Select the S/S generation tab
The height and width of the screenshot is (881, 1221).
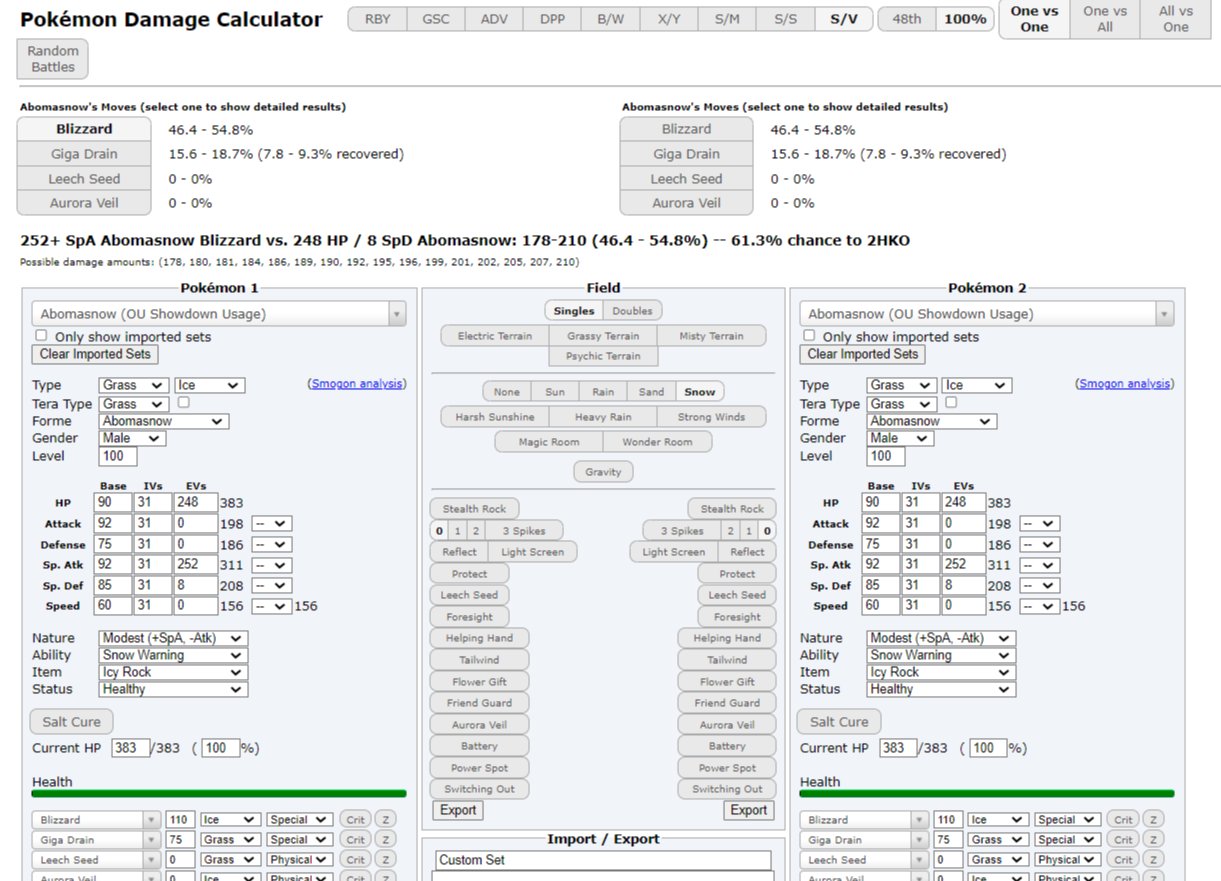pos(786,19)
